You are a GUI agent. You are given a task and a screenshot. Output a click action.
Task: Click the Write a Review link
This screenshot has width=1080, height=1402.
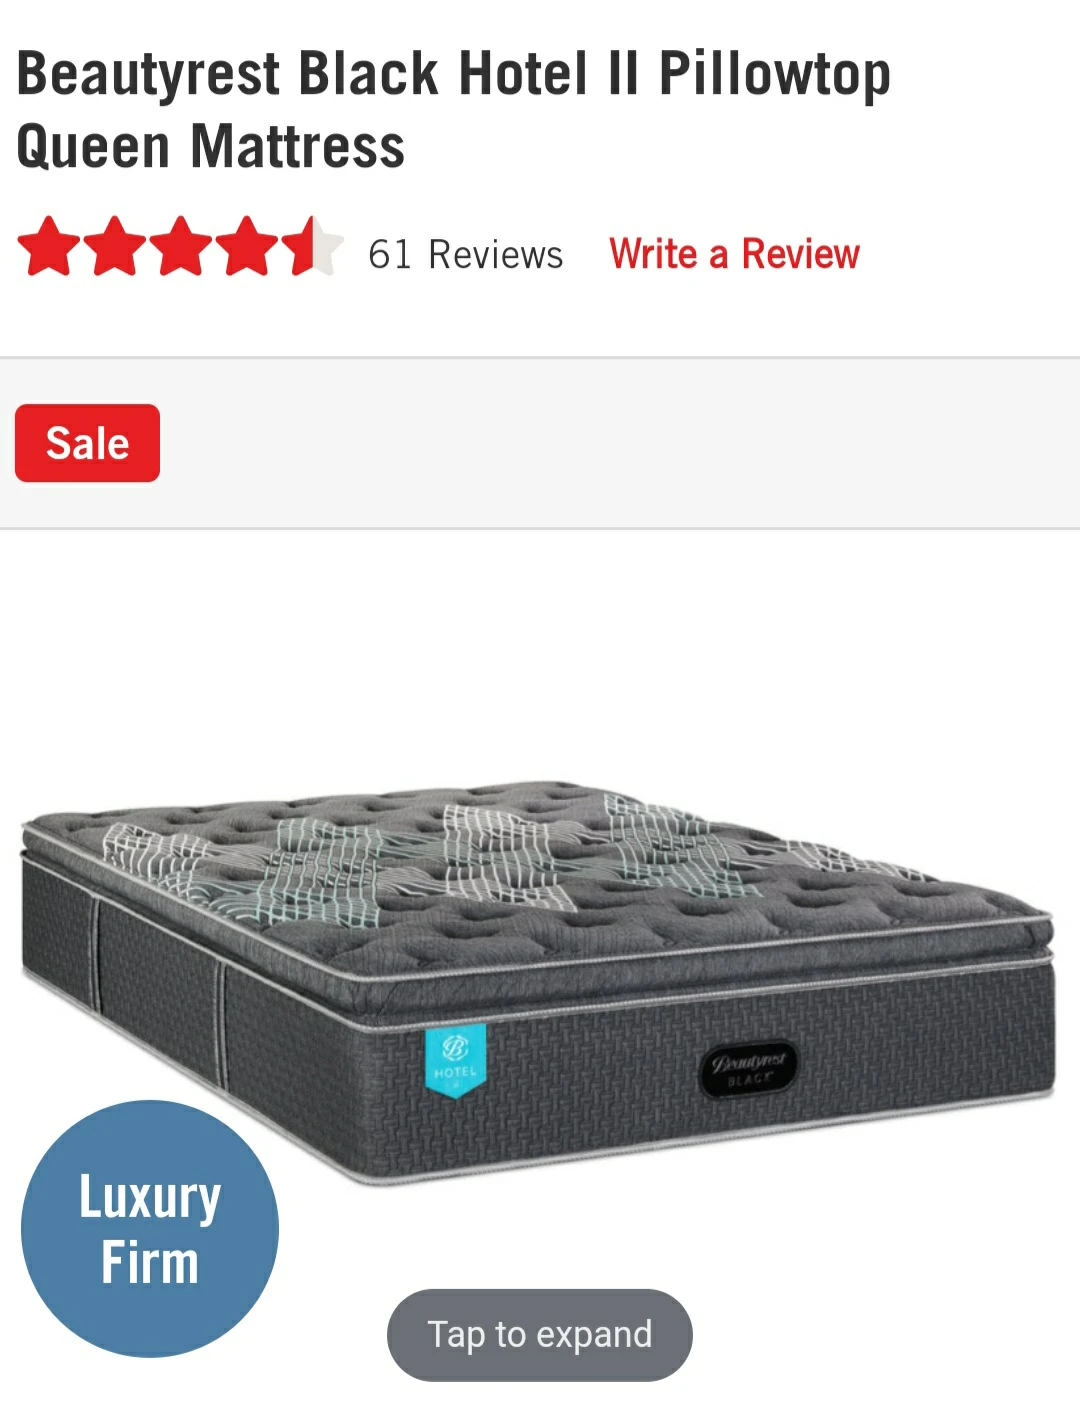(734, 254)
